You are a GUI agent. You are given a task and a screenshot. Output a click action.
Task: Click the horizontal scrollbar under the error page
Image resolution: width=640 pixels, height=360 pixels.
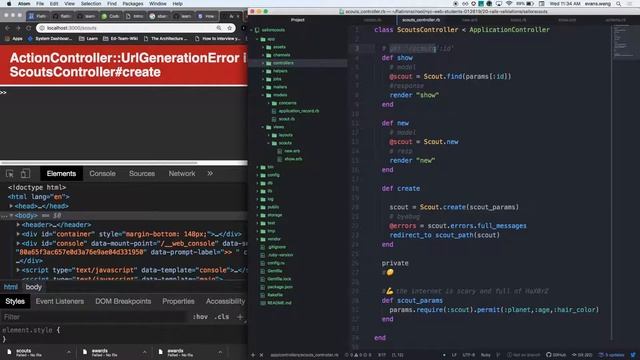[99, 162]
